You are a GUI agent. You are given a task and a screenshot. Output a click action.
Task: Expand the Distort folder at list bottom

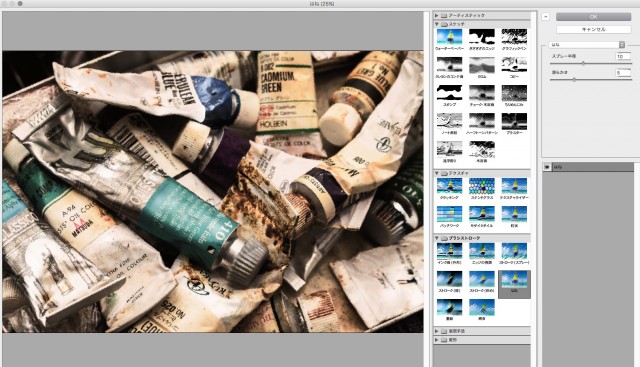point(436,340)
